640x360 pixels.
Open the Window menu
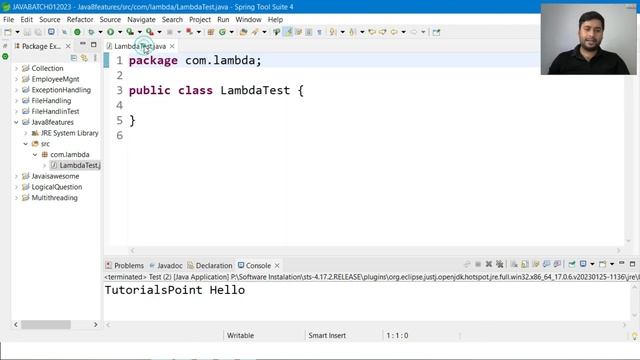click(x=248, y=20)
